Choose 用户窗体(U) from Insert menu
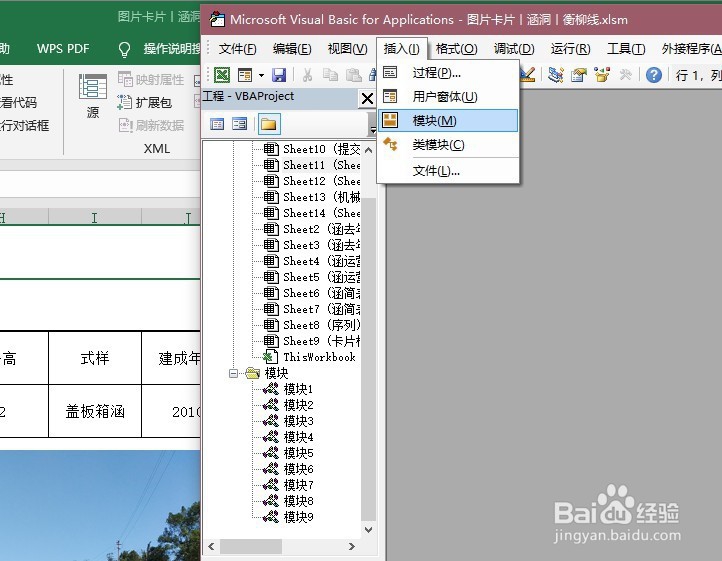The width and height of the screenshot is (722, 561). [448, 97]
